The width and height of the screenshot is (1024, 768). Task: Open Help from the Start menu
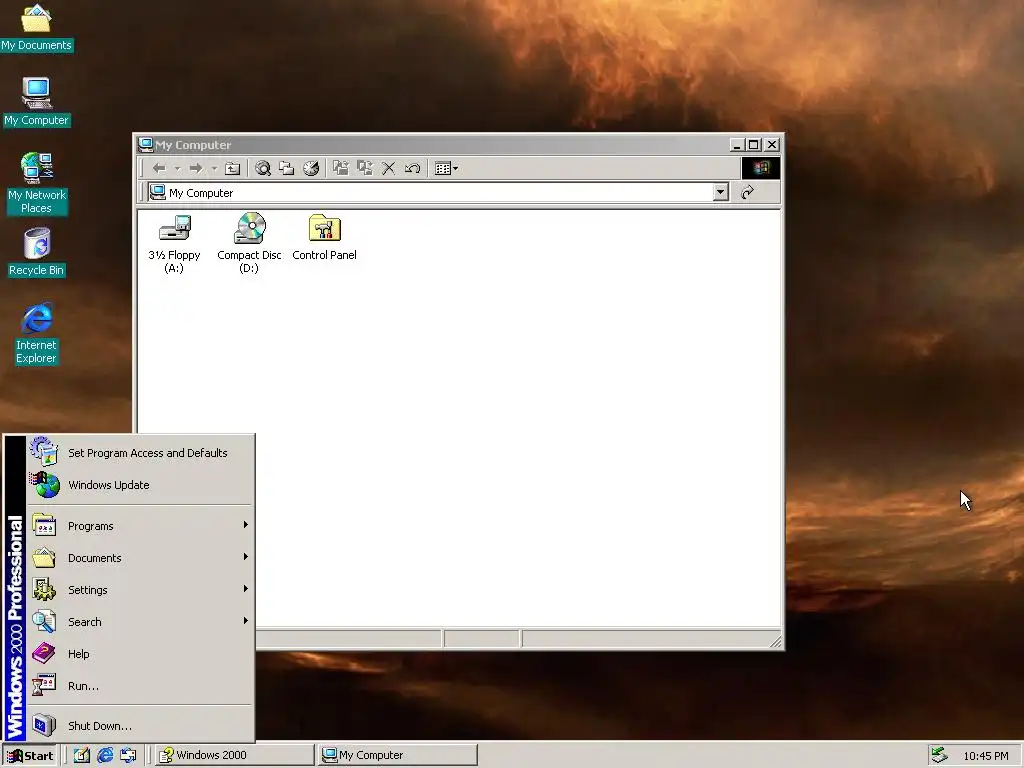(x=140, y=654)
